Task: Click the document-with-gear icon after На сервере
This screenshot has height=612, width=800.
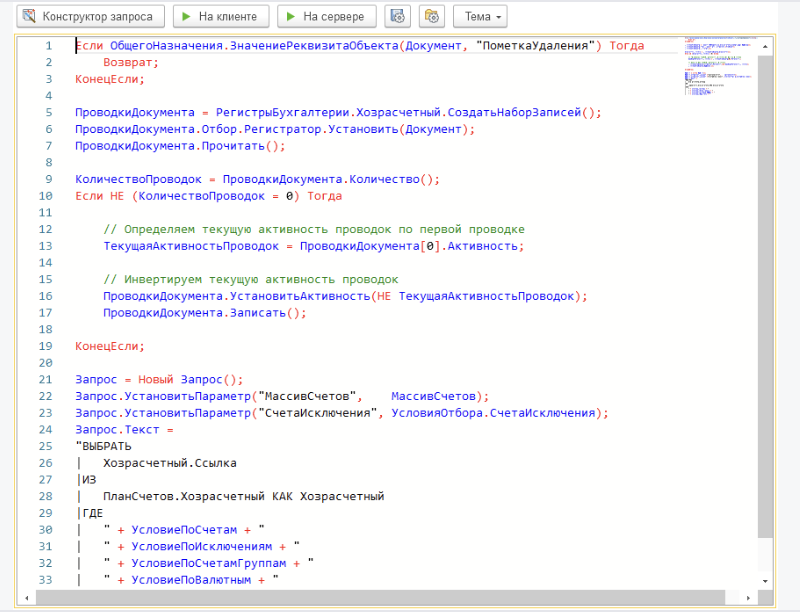Action: 398,17
